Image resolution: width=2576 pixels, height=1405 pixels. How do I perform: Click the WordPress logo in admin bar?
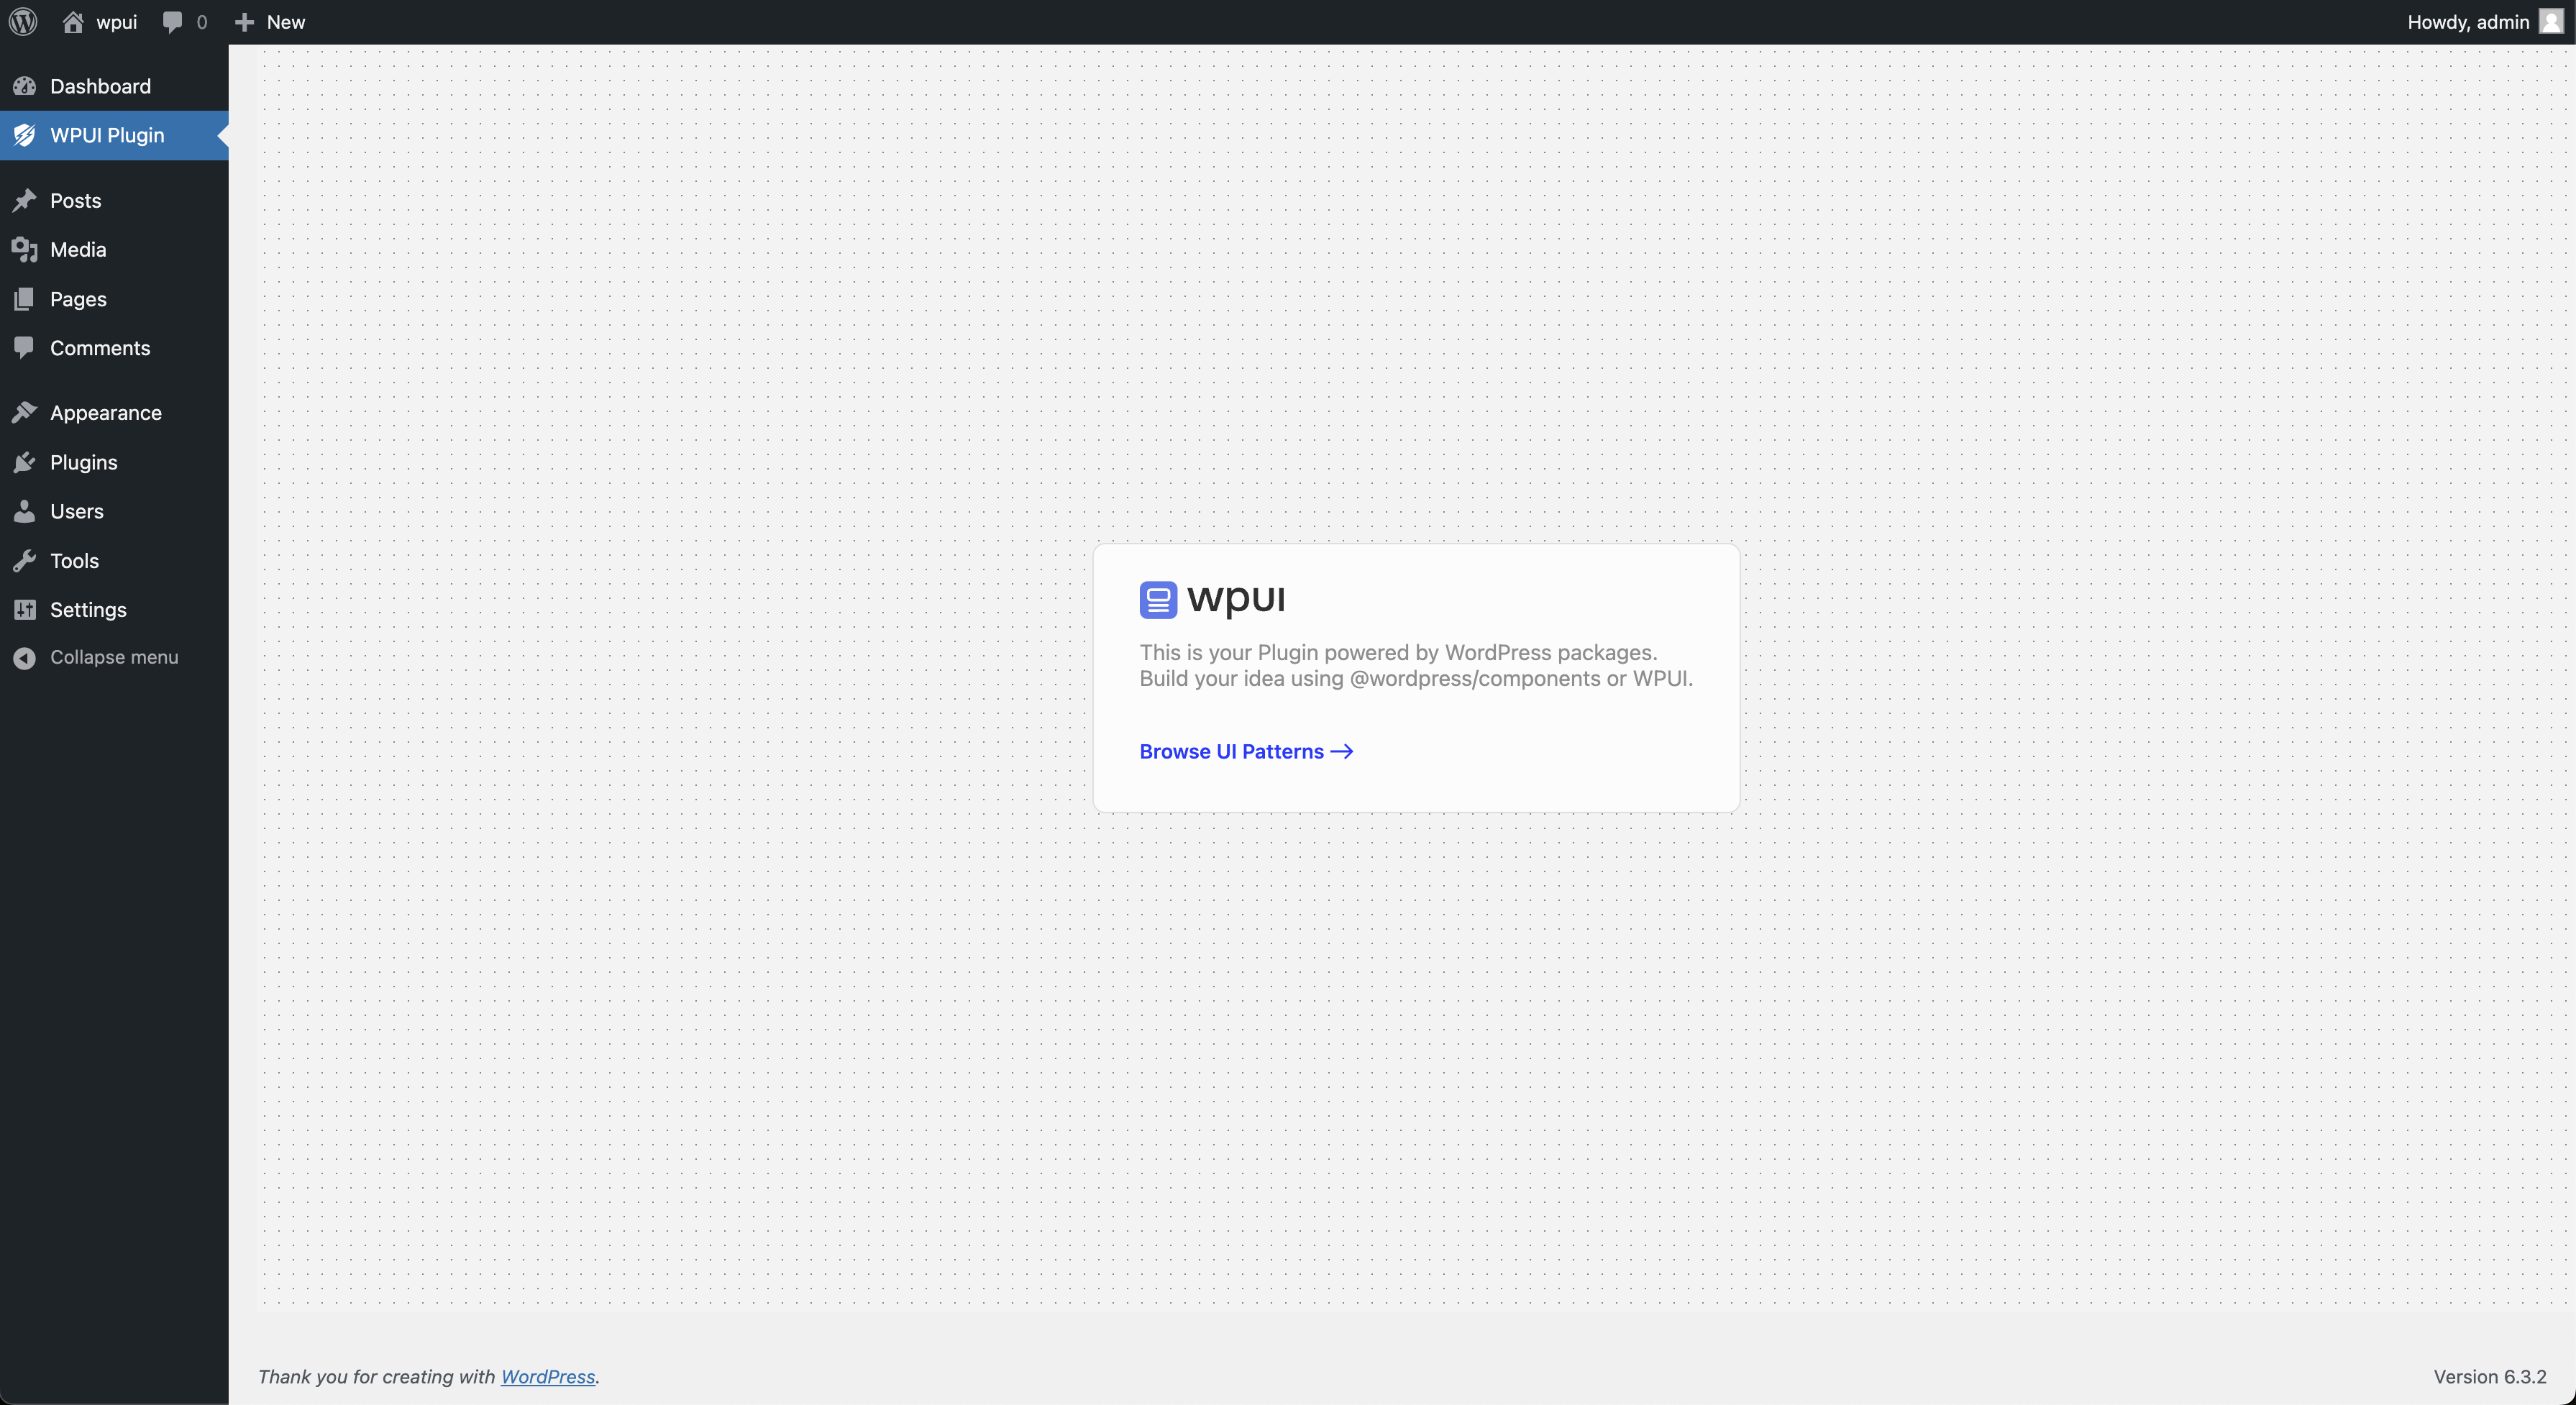click(23, 22)
